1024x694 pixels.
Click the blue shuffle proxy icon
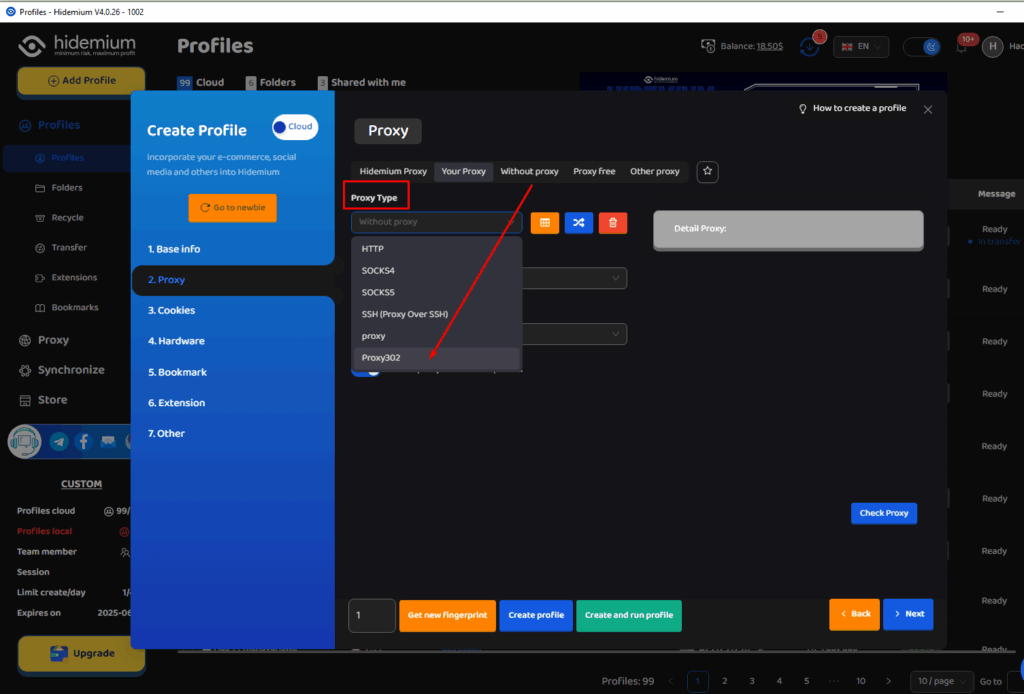click(x=579, y=223)
